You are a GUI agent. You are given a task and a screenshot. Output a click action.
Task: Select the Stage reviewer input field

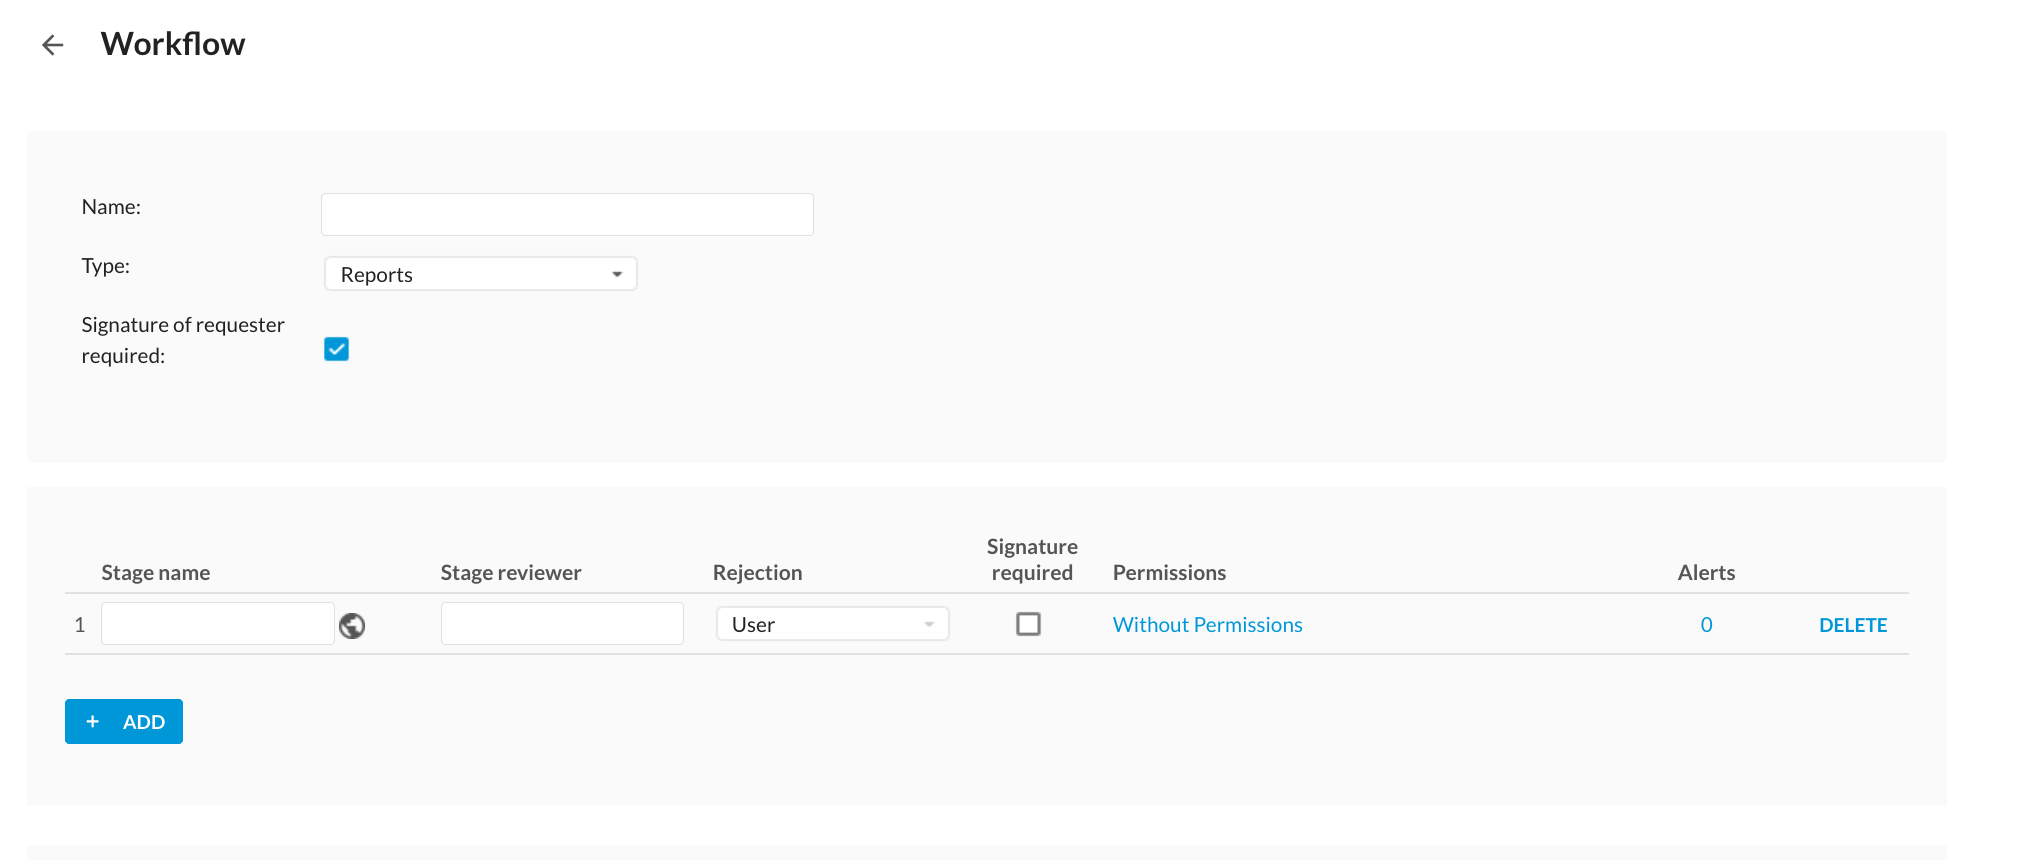tap(562, 624)
